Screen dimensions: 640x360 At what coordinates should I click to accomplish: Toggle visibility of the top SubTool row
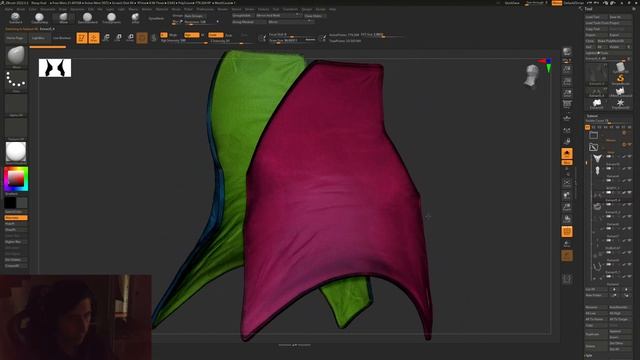click(628, 157)
